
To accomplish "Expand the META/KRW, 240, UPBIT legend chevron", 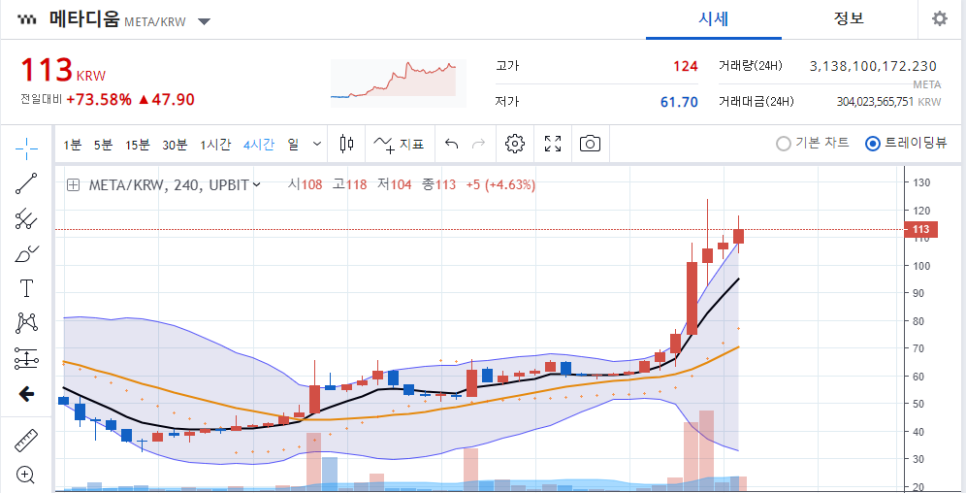I will click(257, 184).
